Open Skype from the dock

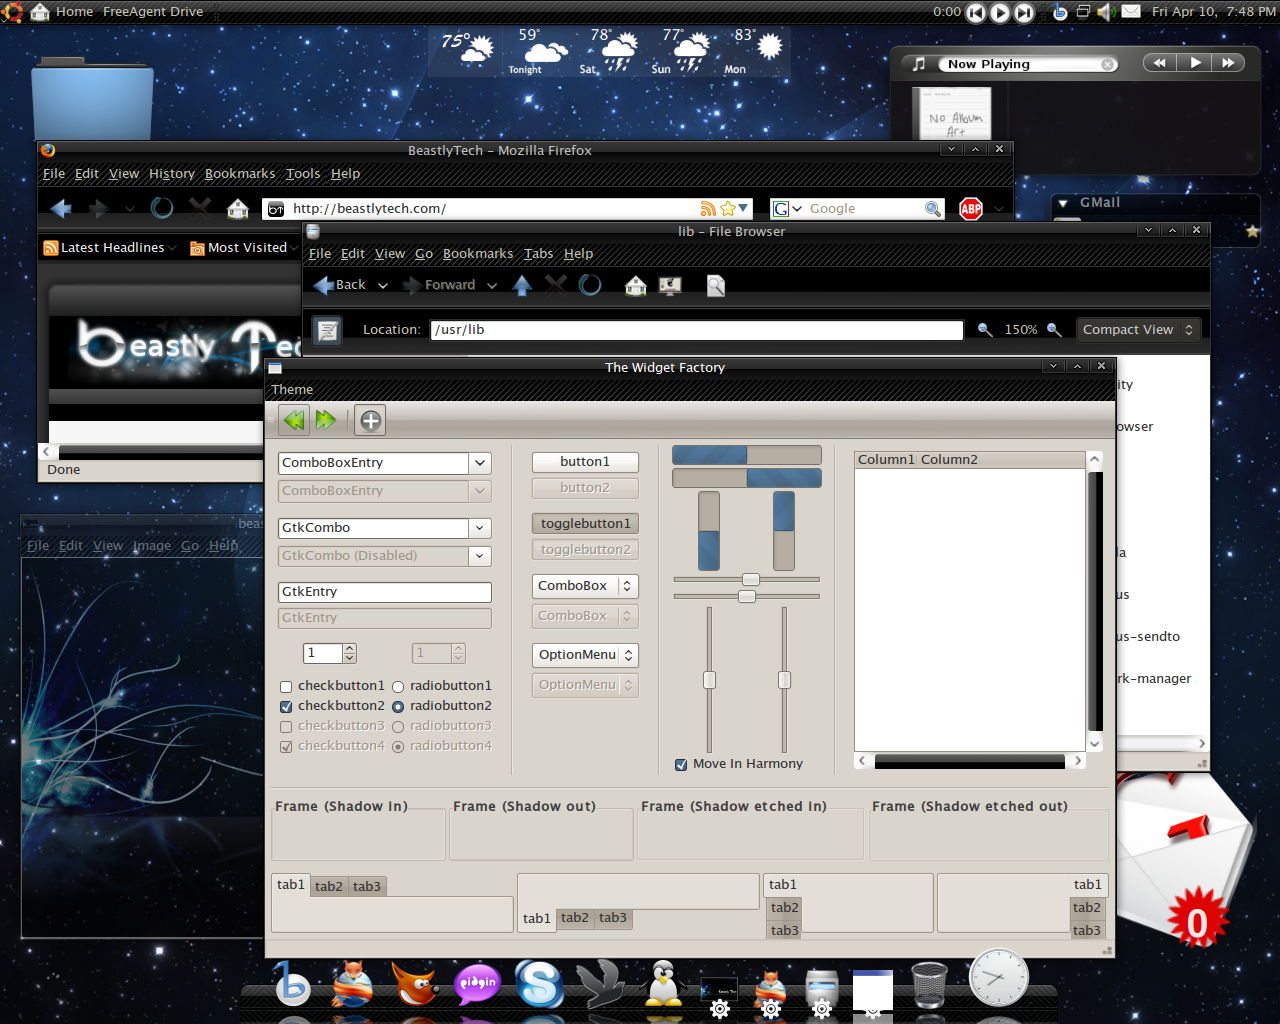point(539,984)
